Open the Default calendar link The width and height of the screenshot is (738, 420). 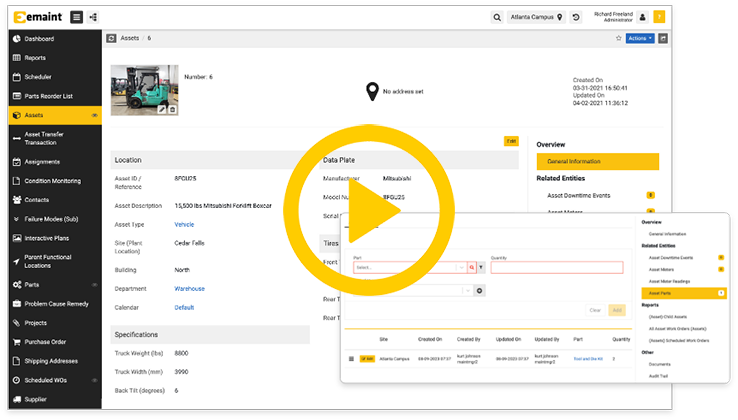point(184,307)
